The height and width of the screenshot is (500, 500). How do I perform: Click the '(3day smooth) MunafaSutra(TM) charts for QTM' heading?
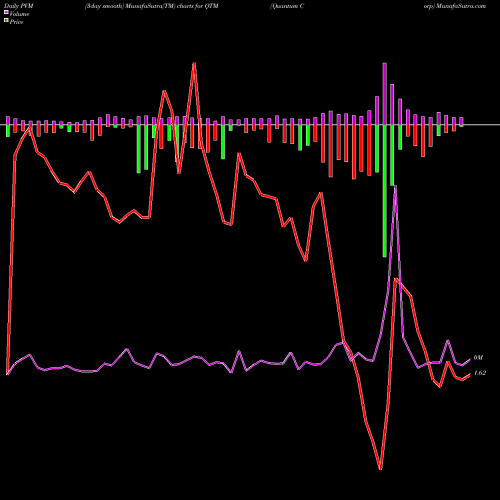pos(151,6)
